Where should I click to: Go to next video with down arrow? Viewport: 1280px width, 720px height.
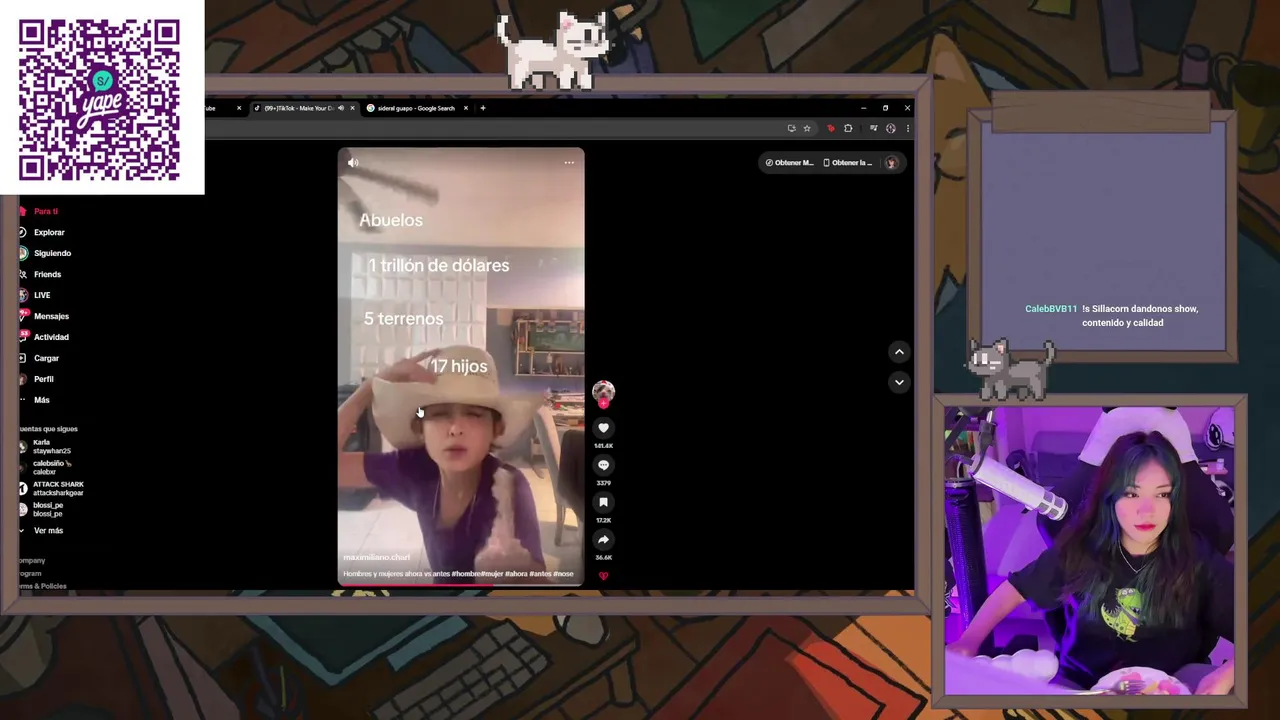(899, 381)
